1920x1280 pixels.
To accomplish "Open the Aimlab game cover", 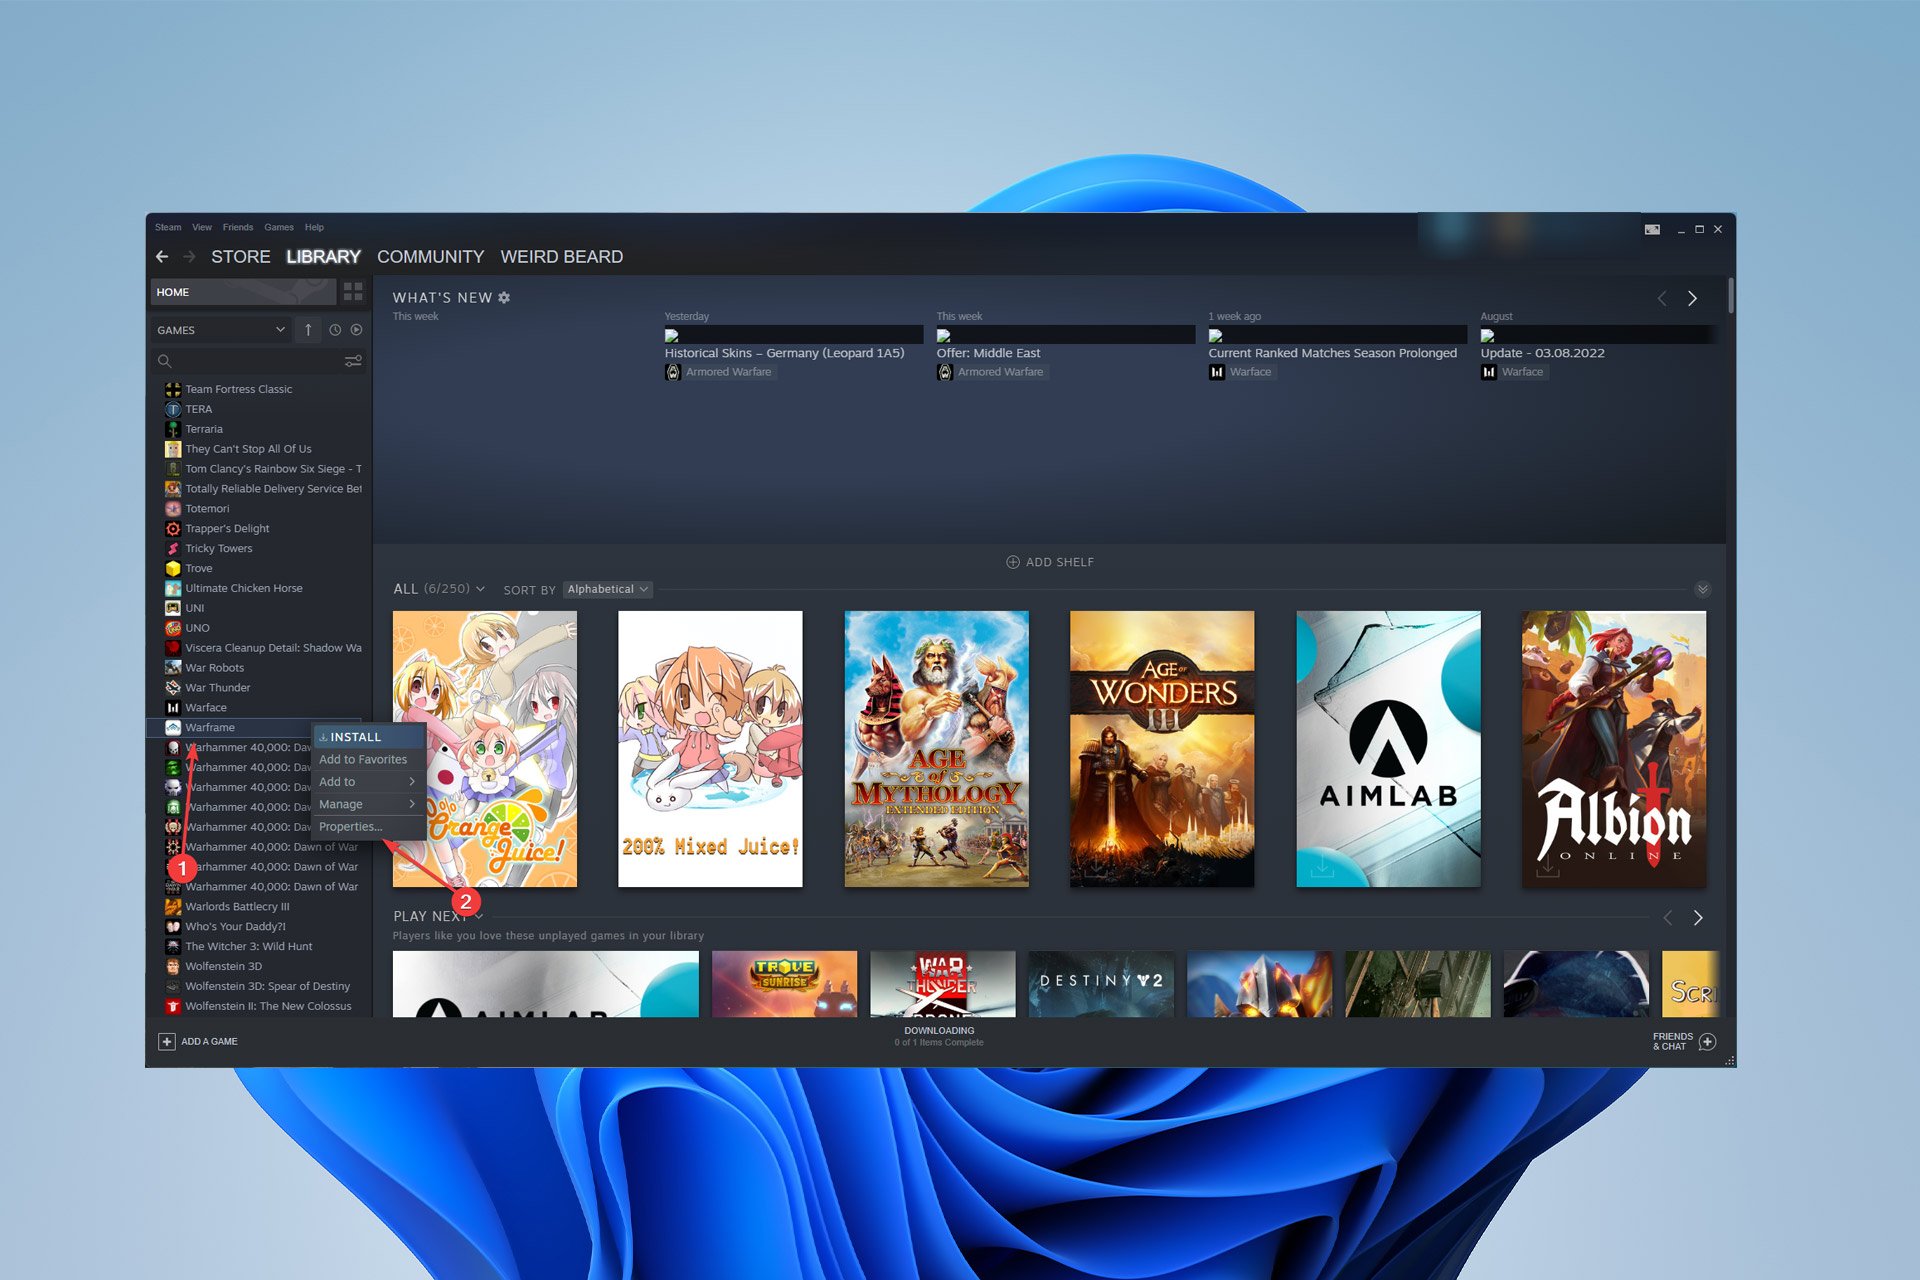I will (1388, 749).
